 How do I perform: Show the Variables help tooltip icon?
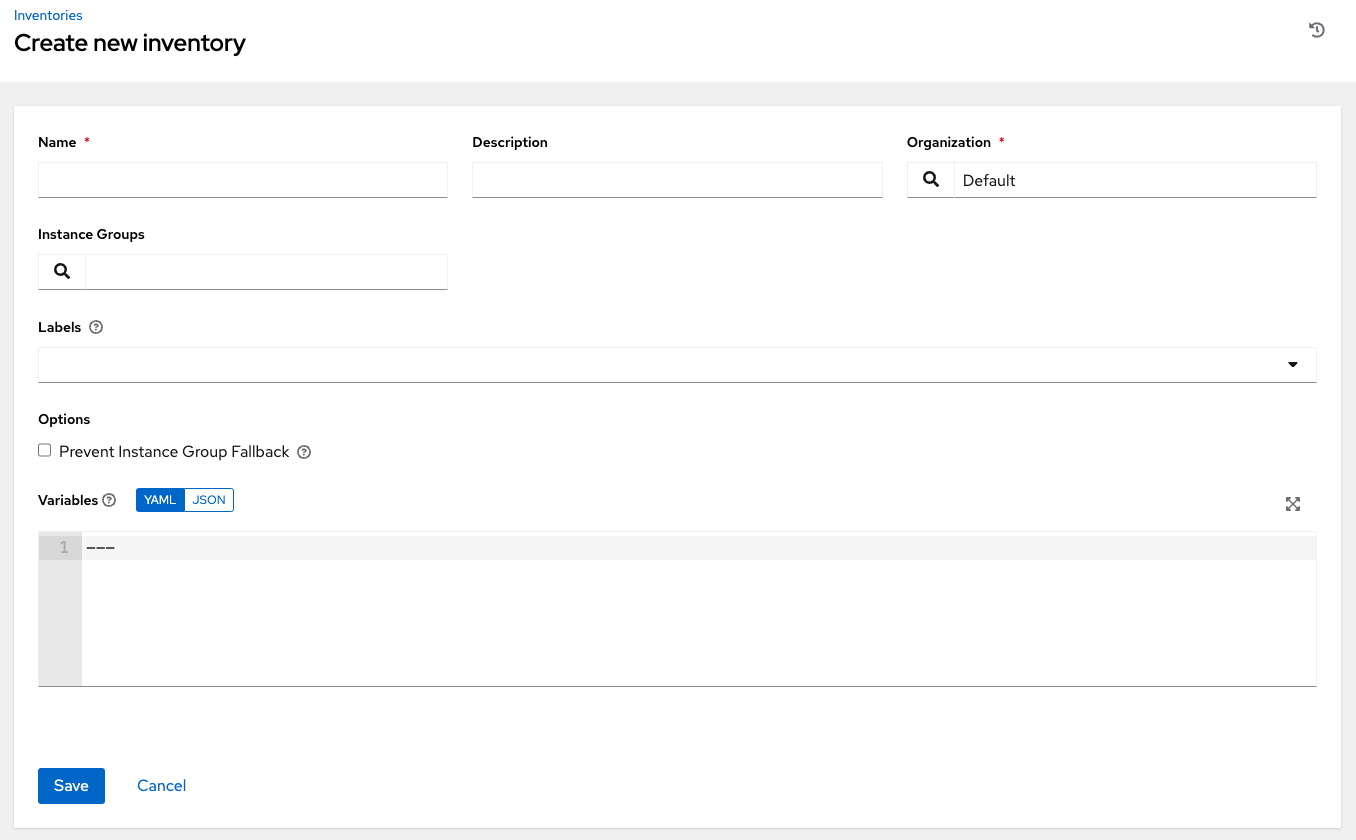point(110,500)
